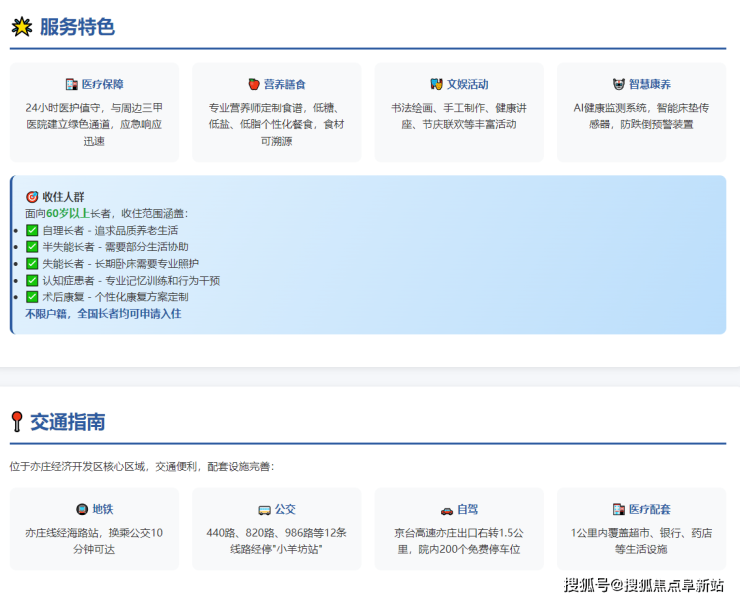Click the green checkbox next to 半失能长者
This screenshot has height=601, width=740.
click(32, 247)
